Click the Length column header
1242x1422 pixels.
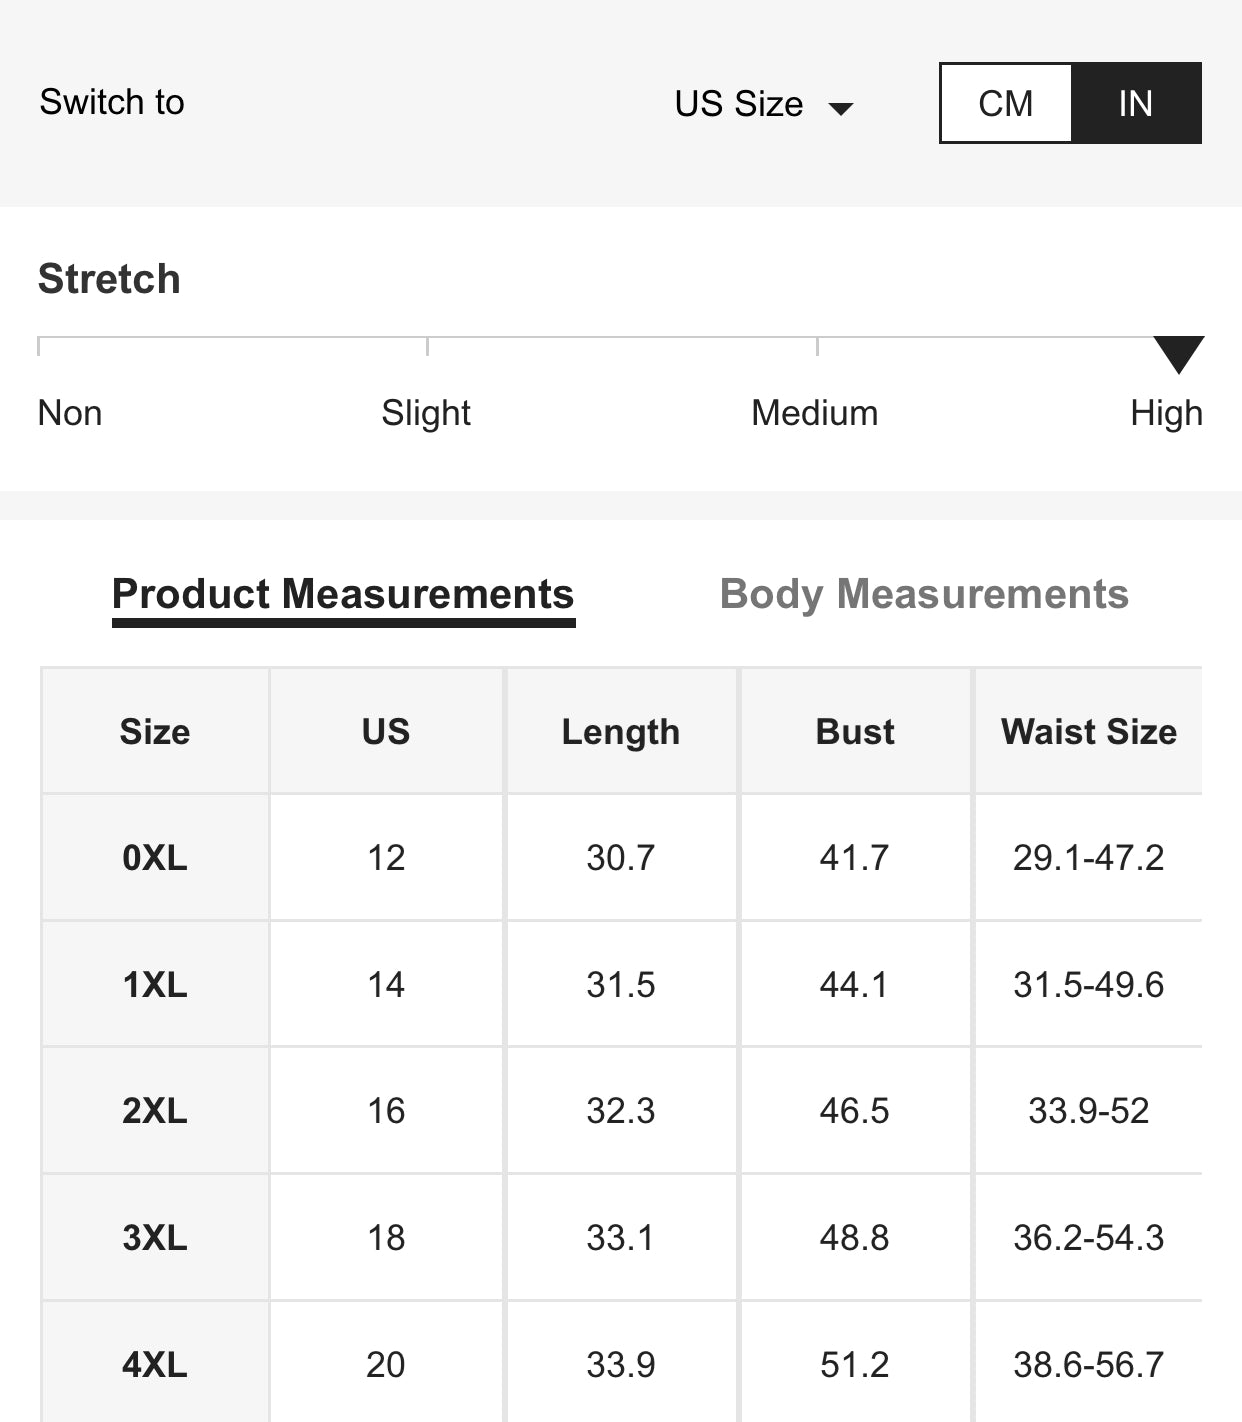coord(621,731)
